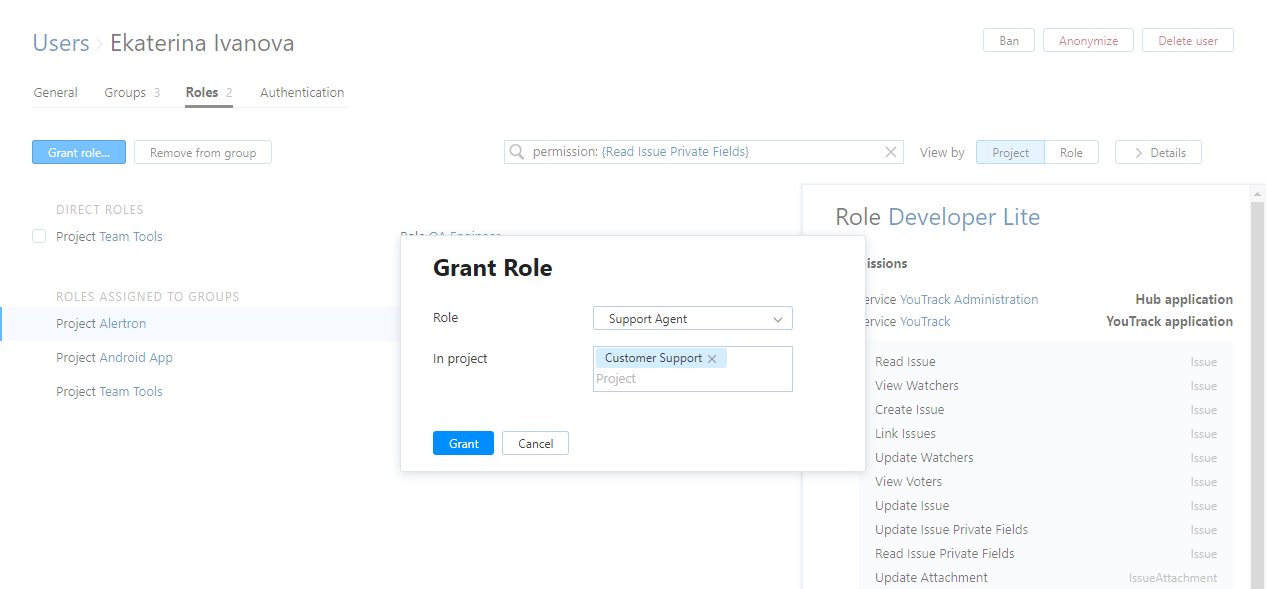Clear the permission search query with X icon
The image size is (1266, 589).
pyautogui.click(x=891, y=152)
